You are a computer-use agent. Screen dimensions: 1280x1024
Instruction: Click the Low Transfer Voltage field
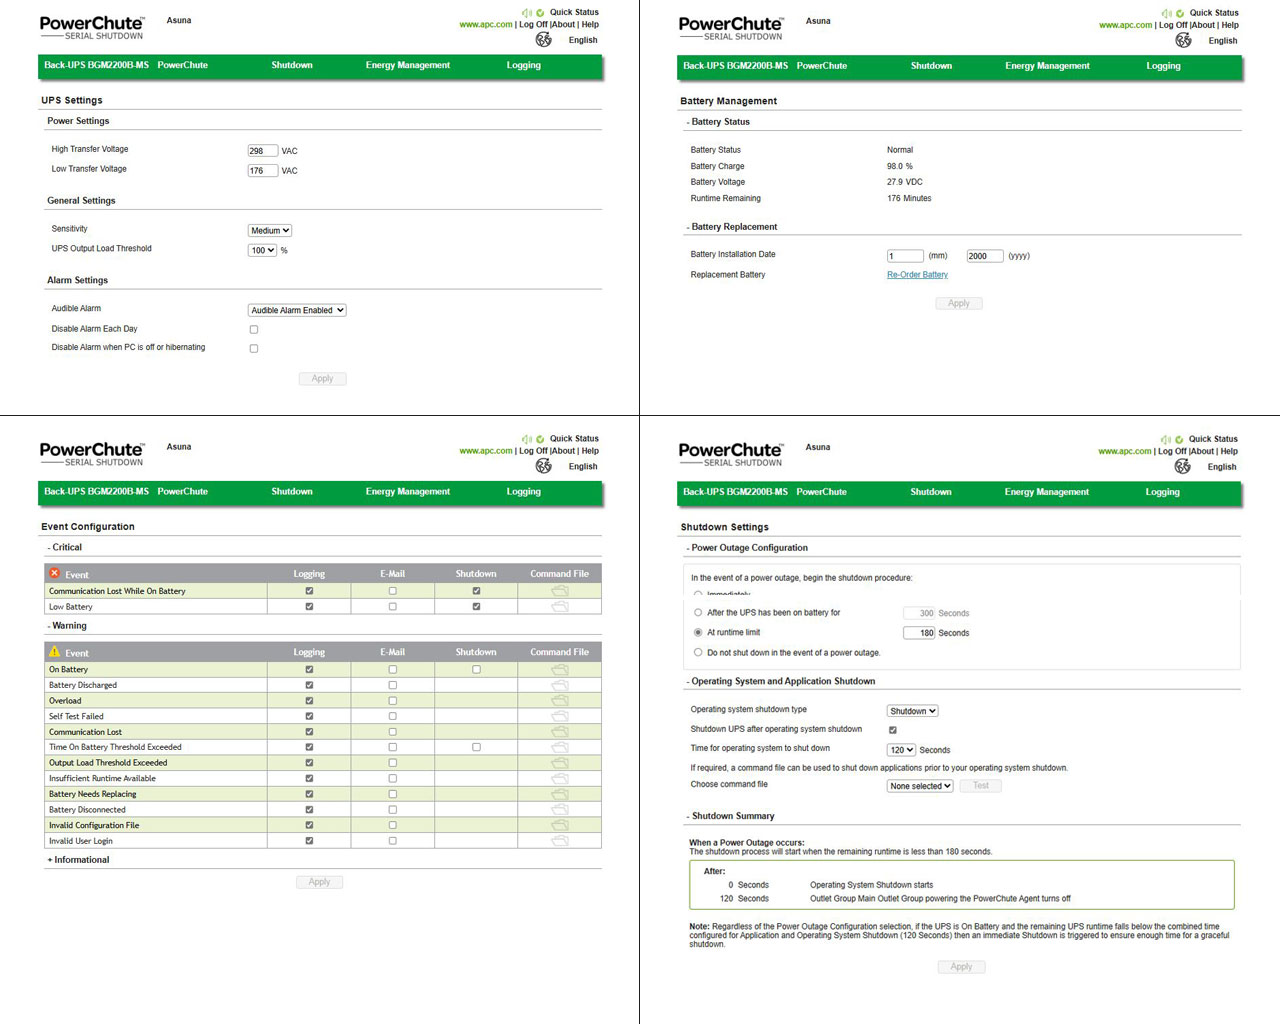point(262,171)
